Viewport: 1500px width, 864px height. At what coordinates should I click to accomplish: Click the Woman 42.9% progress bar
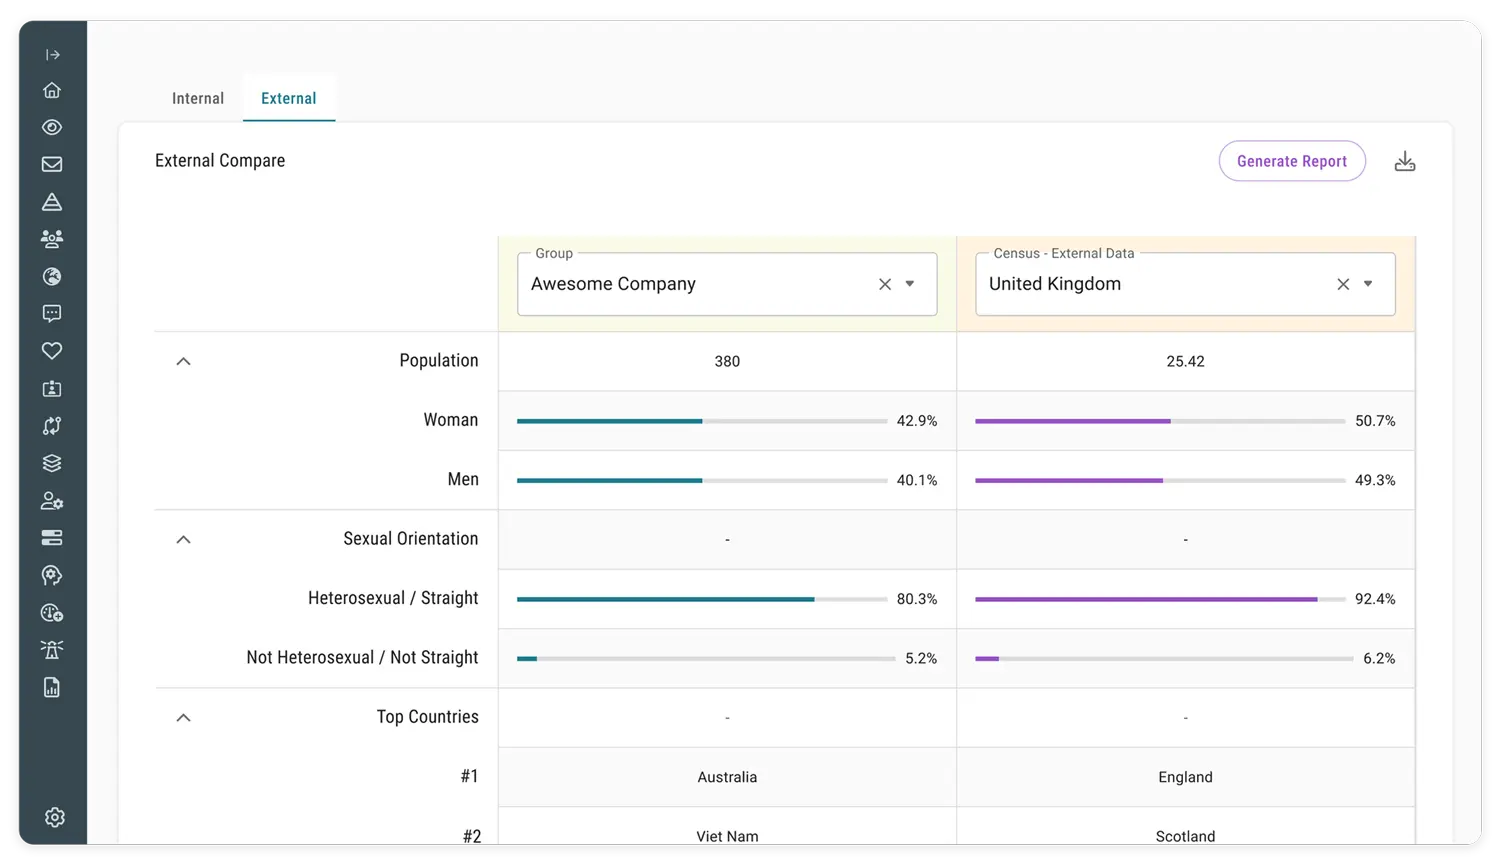(x=701, y=421)
